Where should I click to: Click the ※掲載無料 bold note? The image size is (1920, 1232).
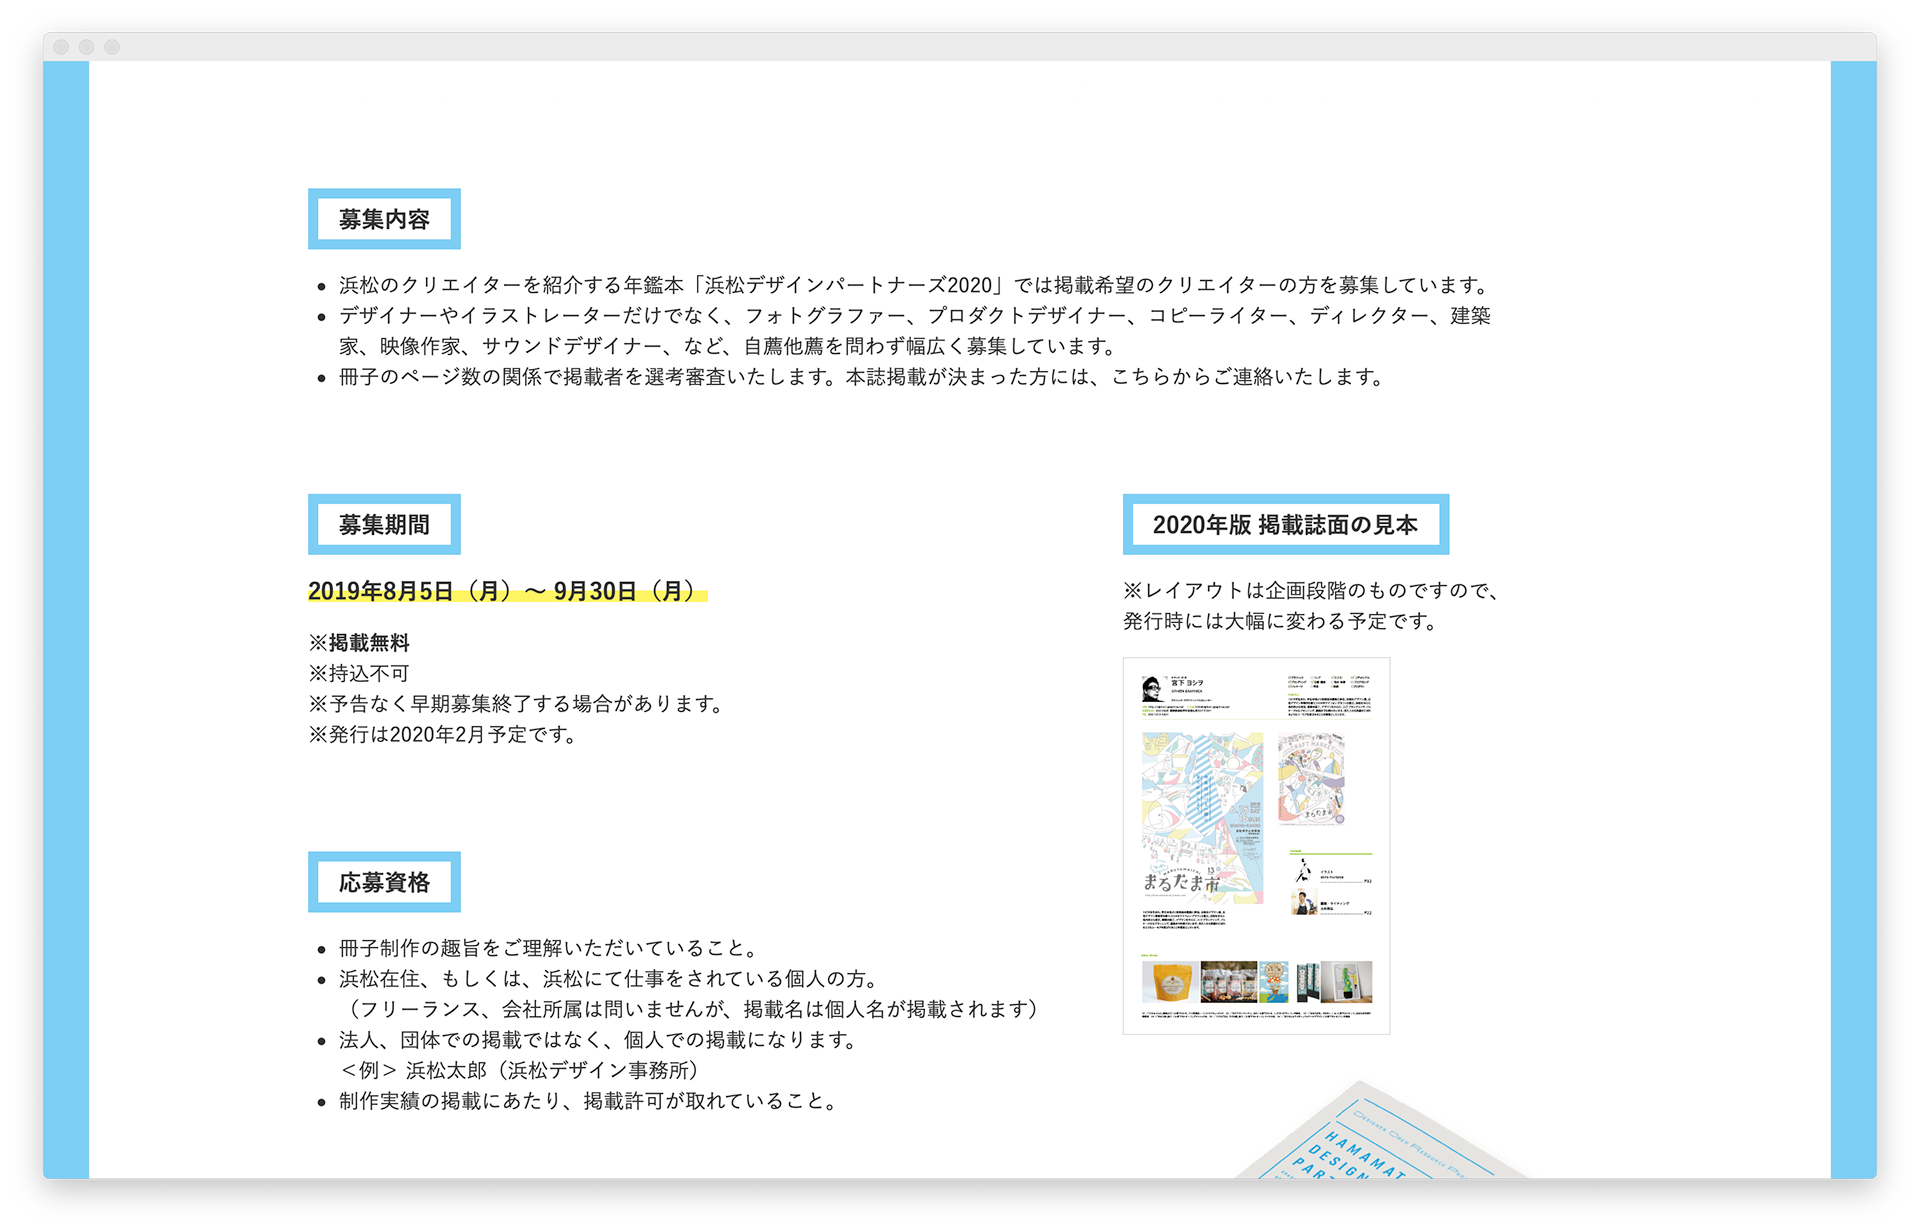360,643
